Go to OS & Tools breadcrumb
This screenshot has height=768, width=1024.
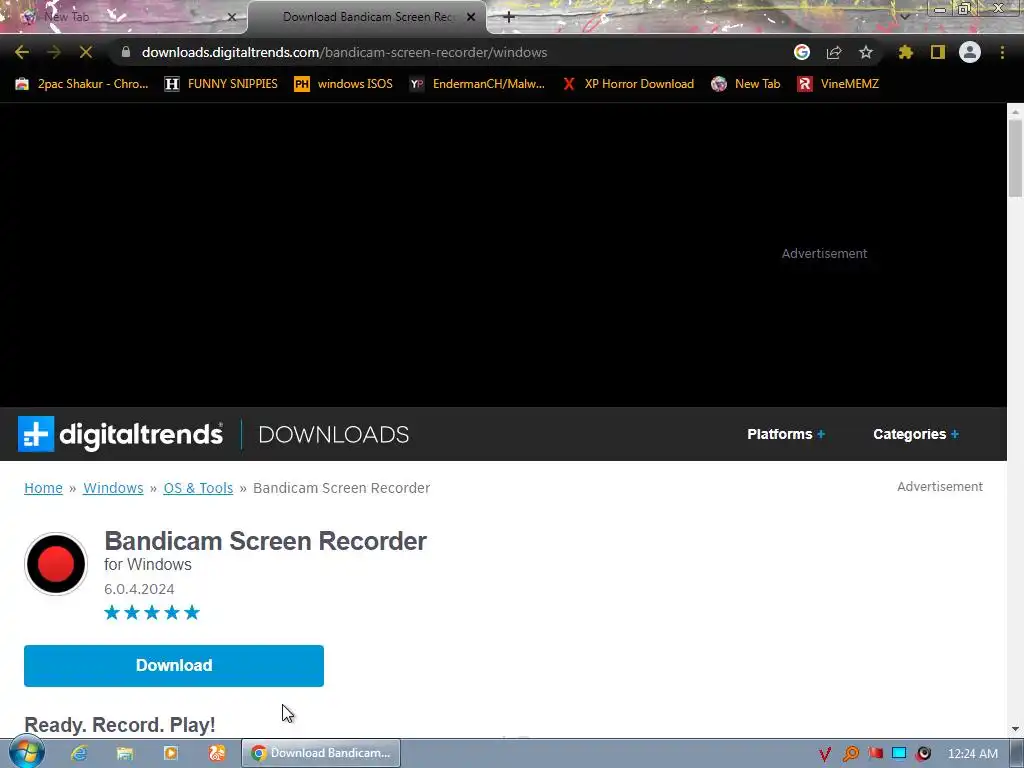pyautogui.click(x=198, y=488)
